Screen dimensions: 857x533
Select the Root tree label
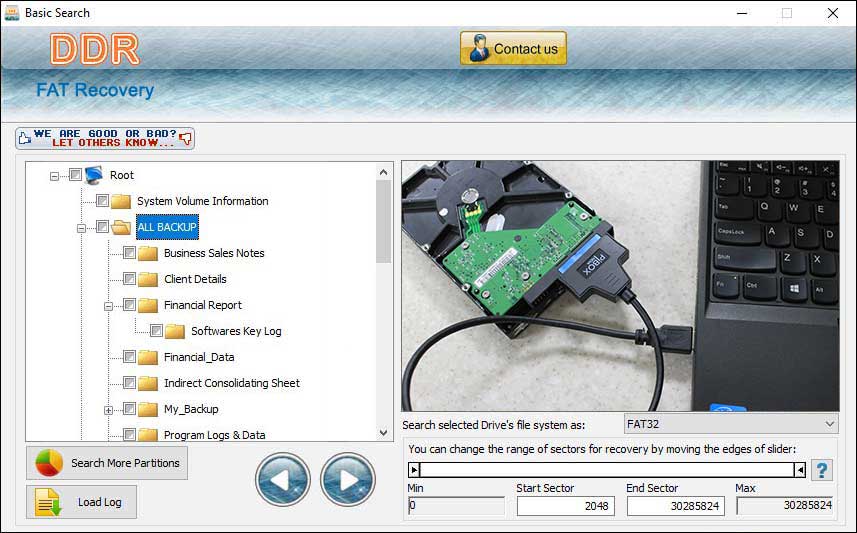121,175
